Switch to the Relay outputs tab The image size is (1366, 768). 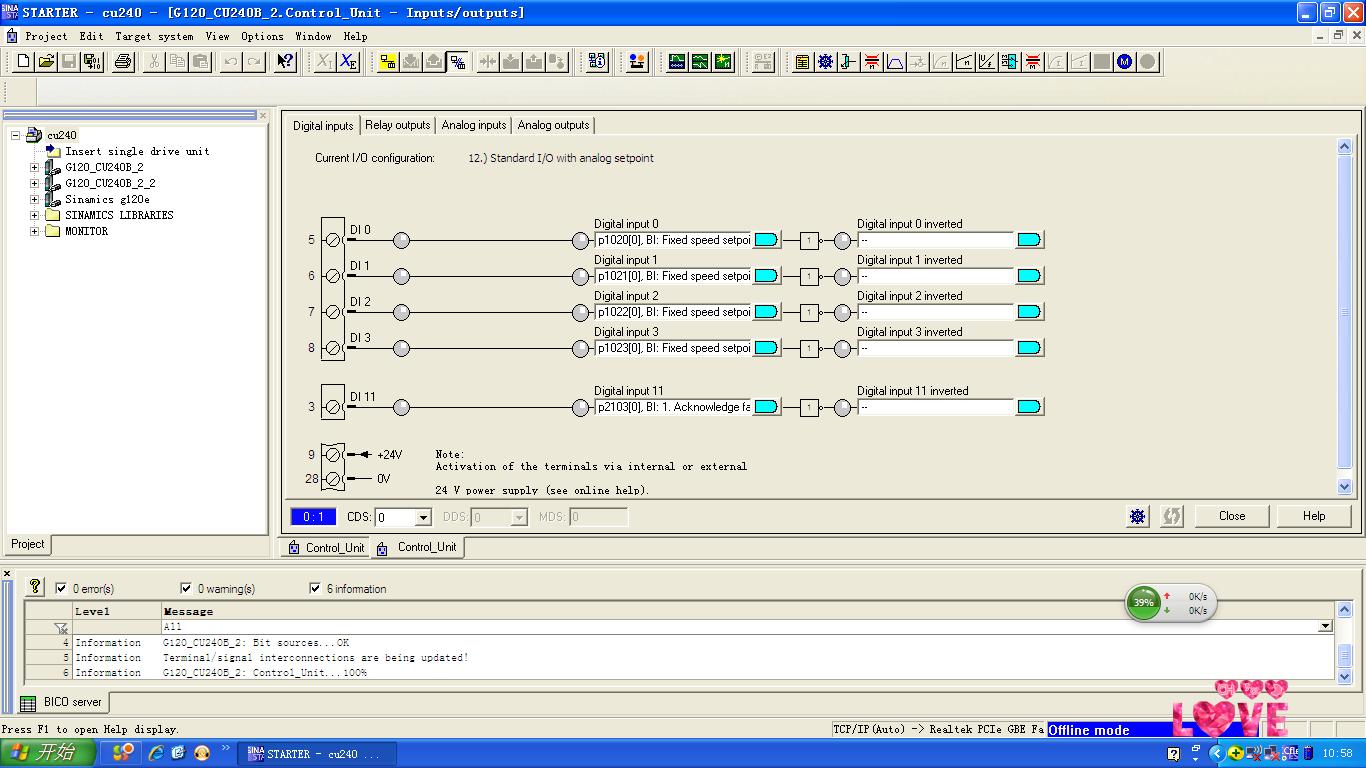coord(397,125)
